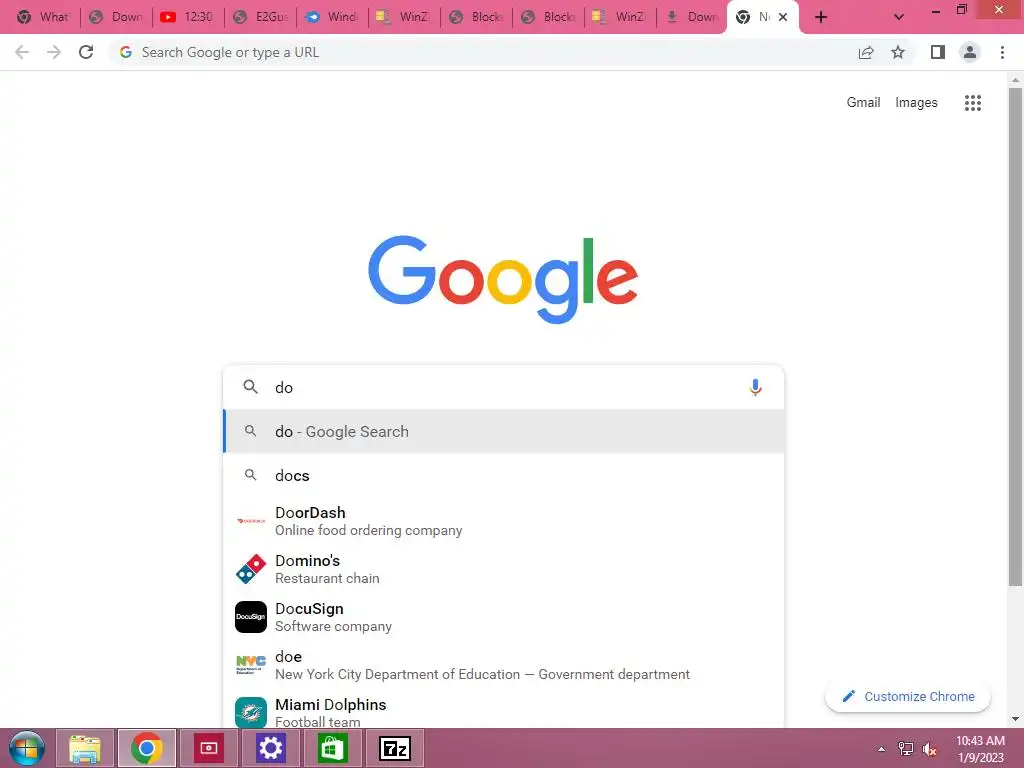Click the page vertical scrollbar thumb

pyautogui.click(x=1015, y=336)
